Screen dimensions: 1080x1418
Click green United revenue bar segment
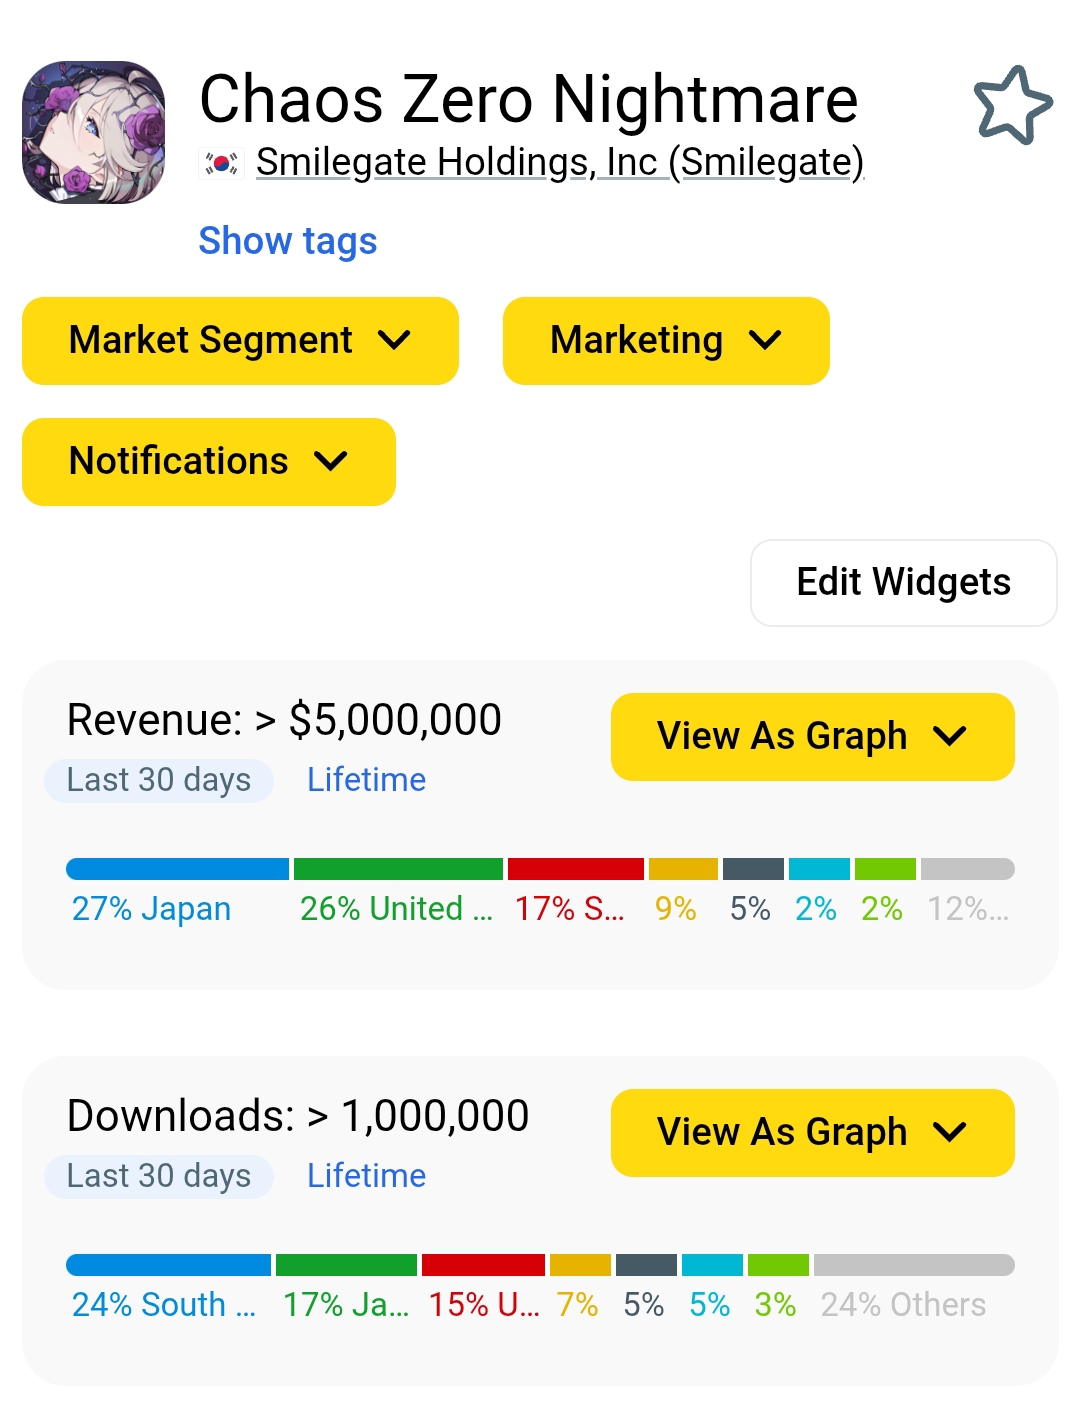[x=398, y=869]
